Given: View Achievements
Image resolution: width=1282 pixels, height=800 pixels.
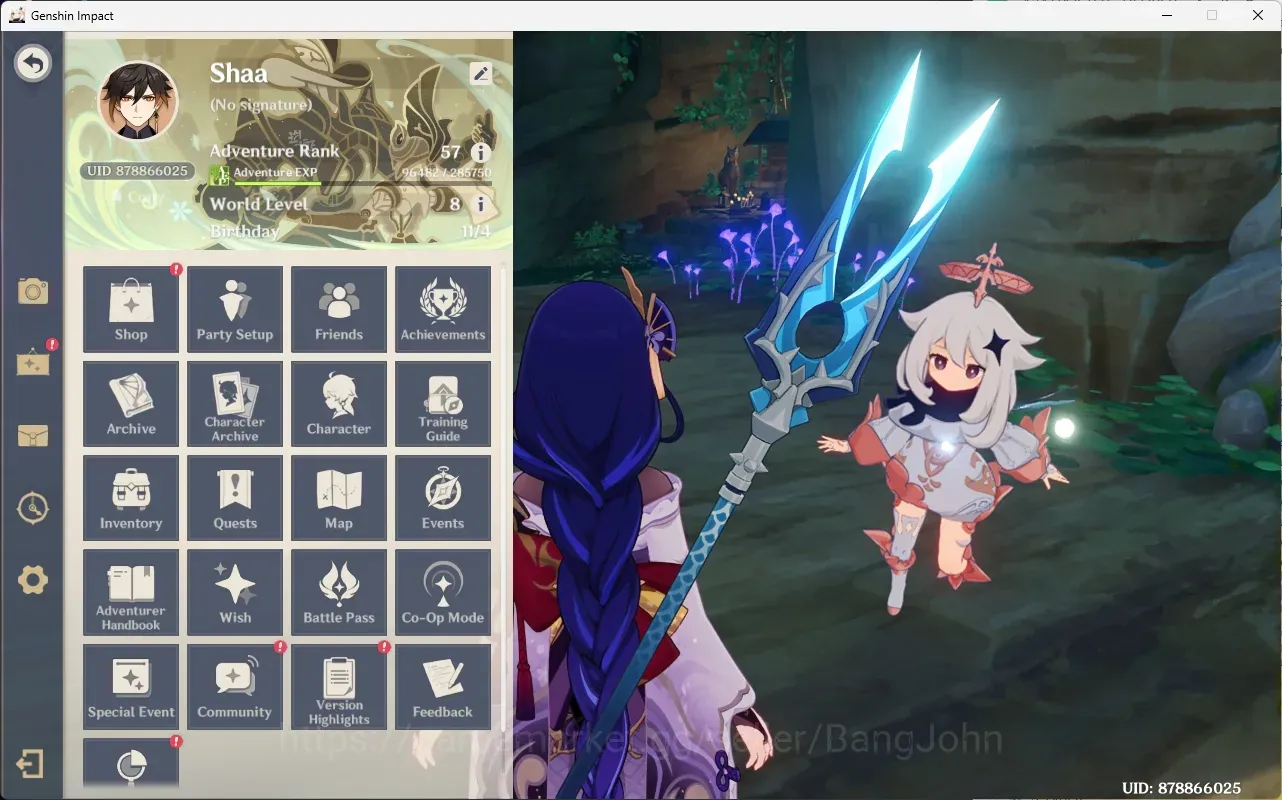Looking at the screenshot, I should 443,309.
